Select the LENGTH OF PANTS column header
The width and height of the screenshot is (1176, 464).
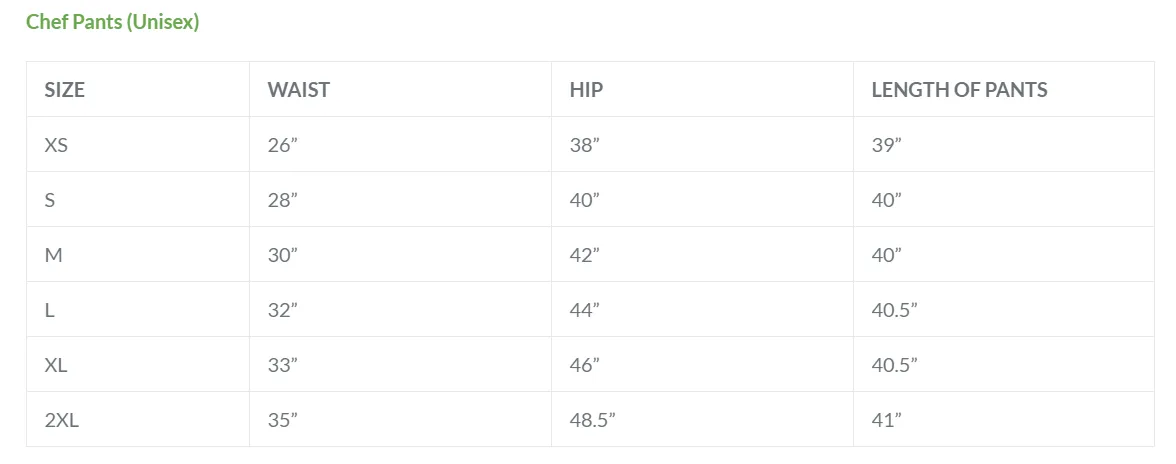coord(959,90)
